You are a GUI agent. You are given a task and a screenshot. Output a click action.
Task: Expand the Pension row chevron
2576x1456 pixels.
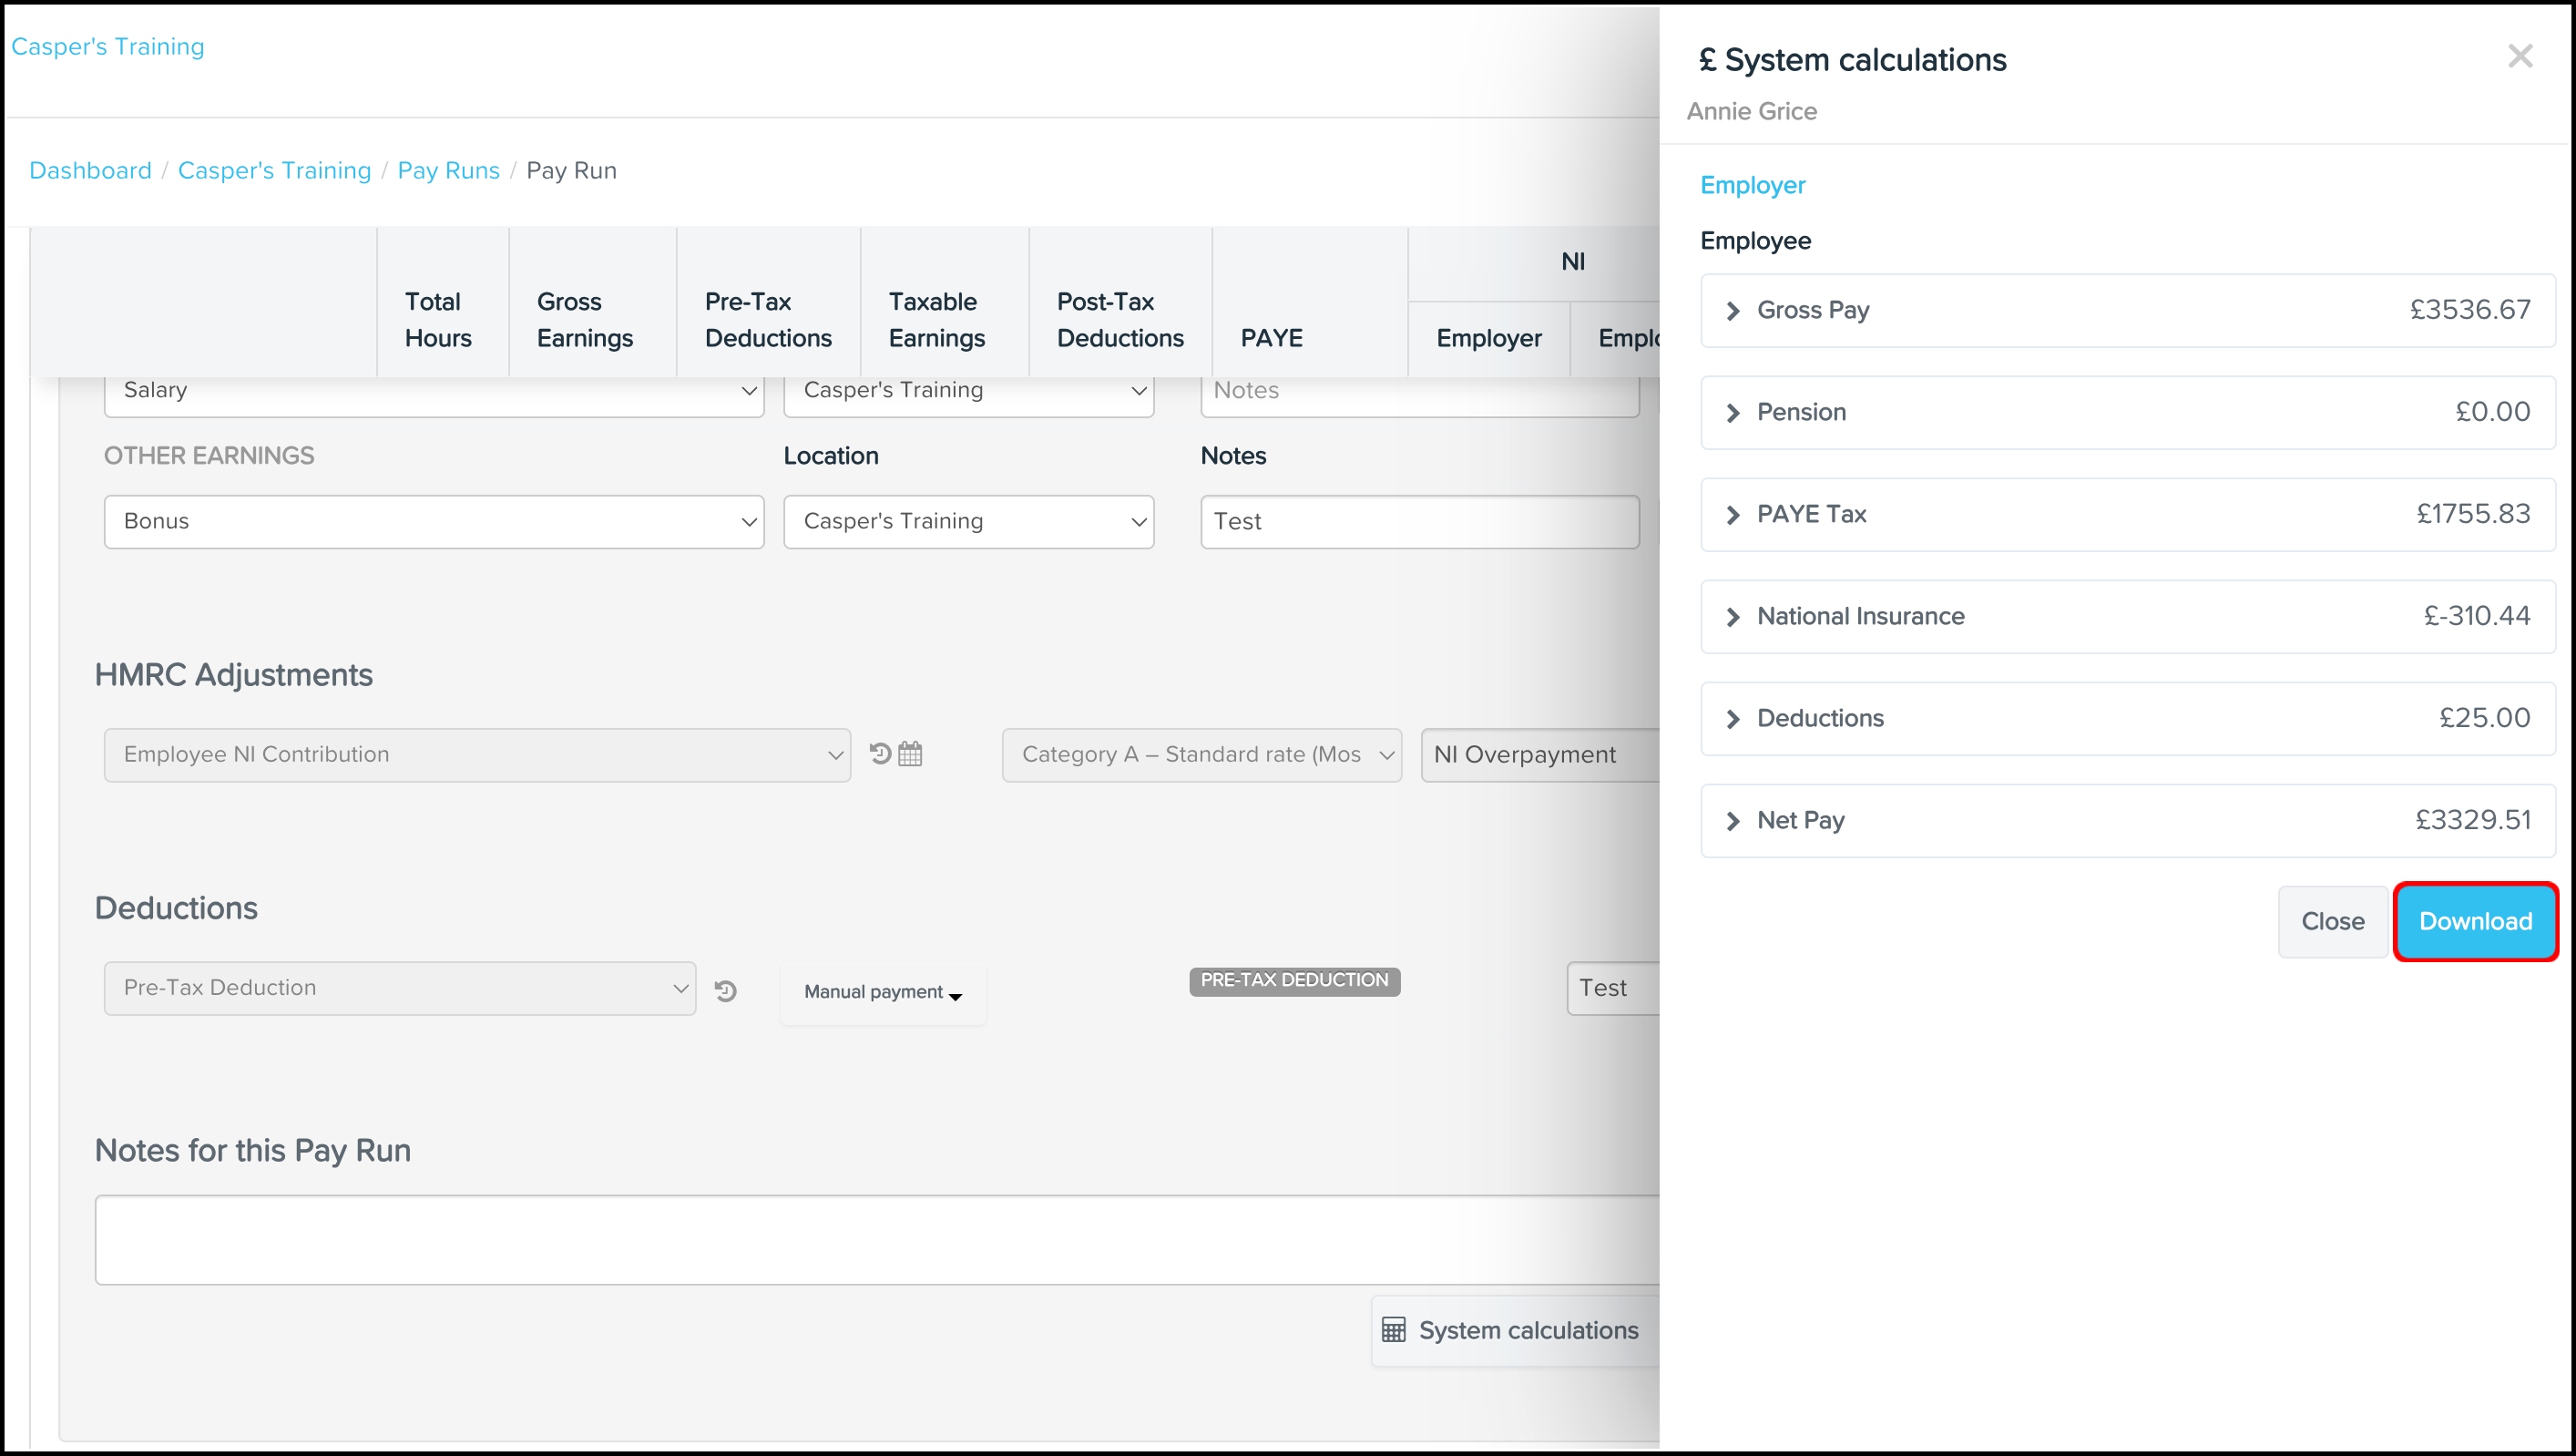[x=1733, y=413]
